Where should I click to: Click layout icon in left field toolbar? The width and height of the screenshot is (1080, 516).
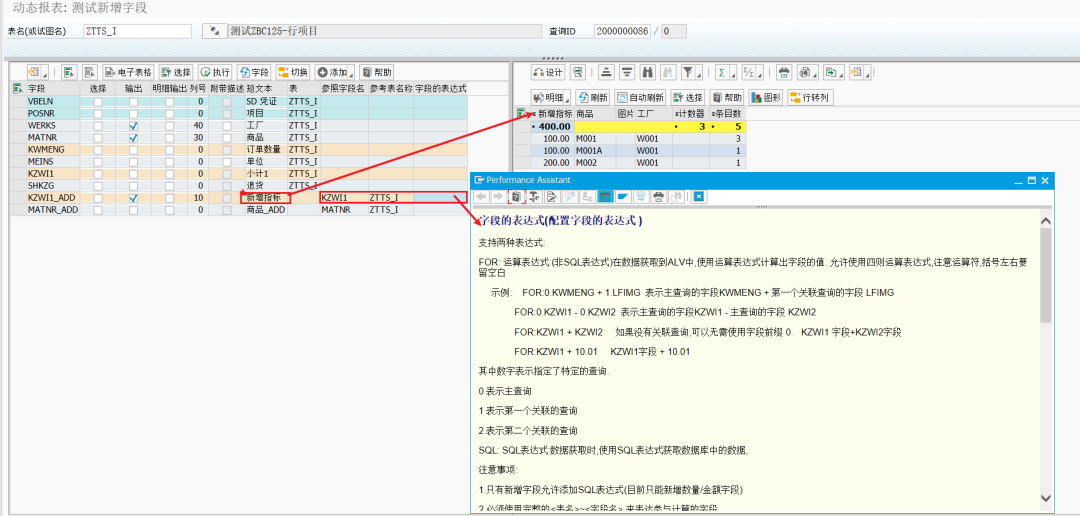pyautogui.click(x=34, y=72)
